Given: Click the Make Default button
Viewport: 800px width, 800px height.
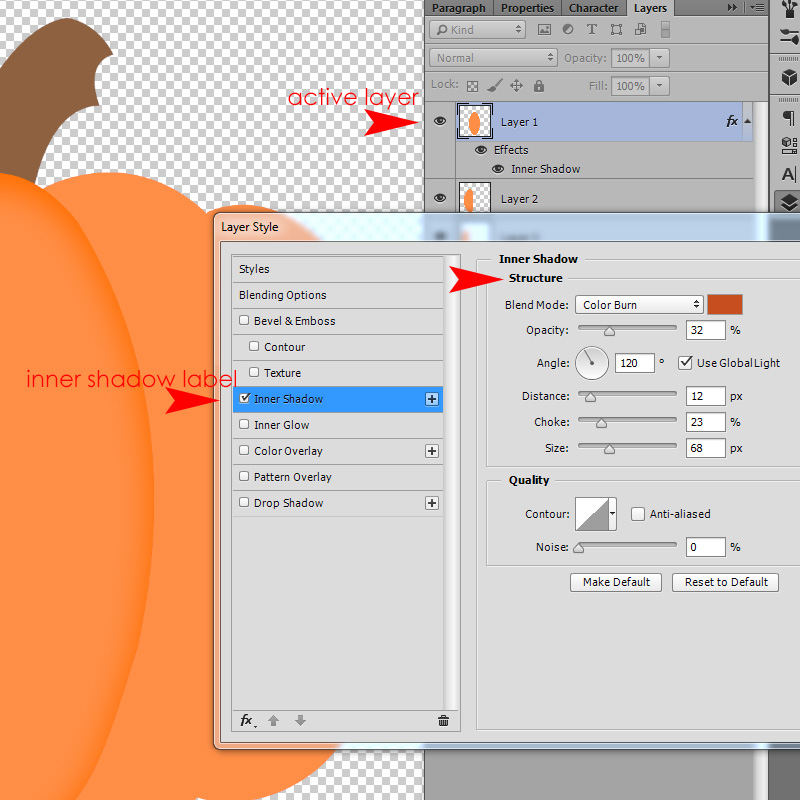Looking at the screenshot, I should pyautogui.click(x=616, y=582).
